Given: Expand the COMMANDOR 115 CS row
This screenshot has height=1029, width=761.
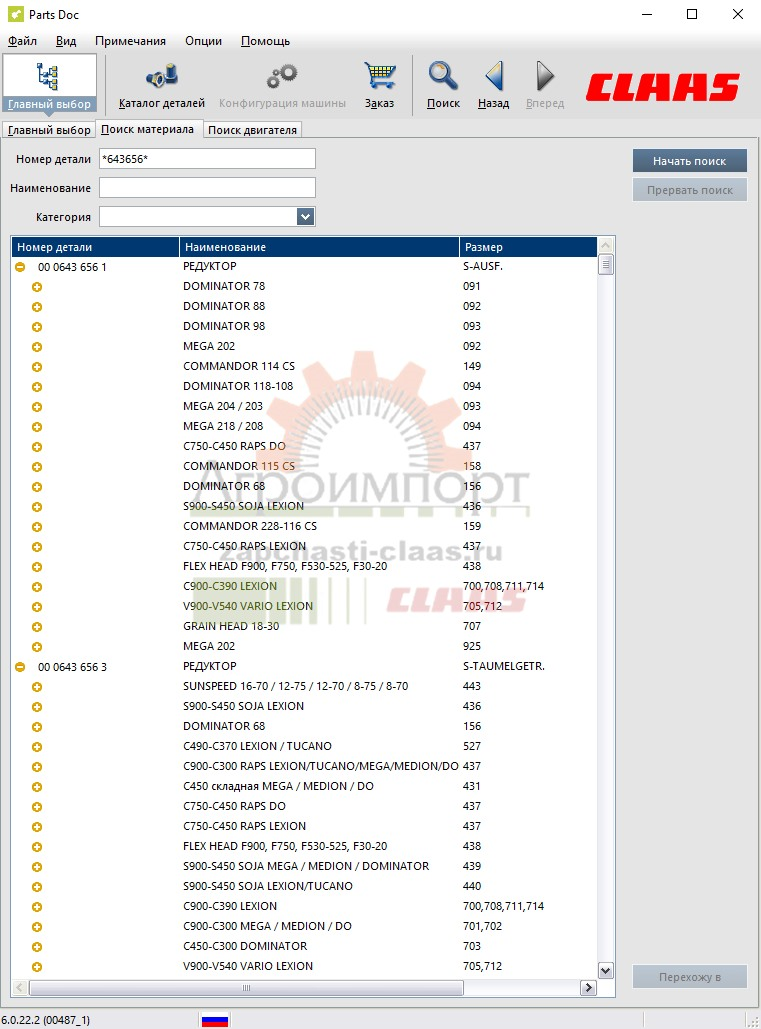Looking at the screenshot, I should 37,467.
